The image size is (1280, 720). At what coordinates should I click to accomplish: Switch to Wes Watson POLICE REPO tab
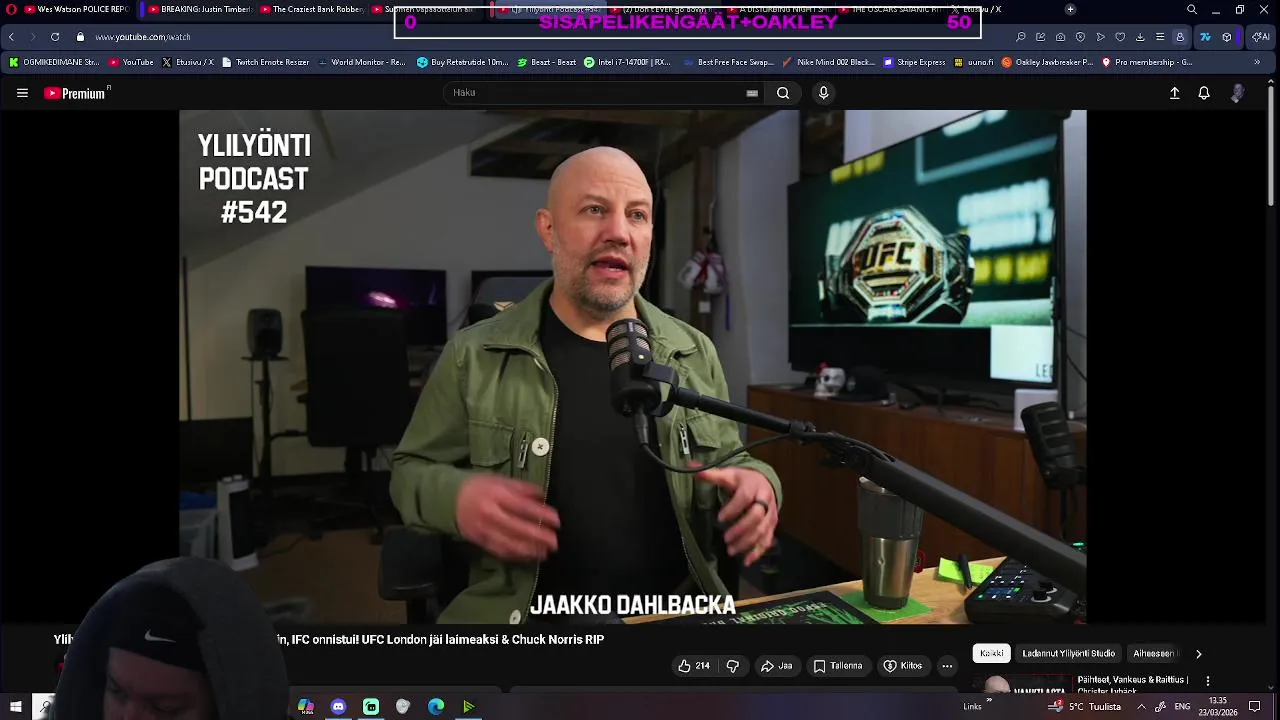[76, 9]
